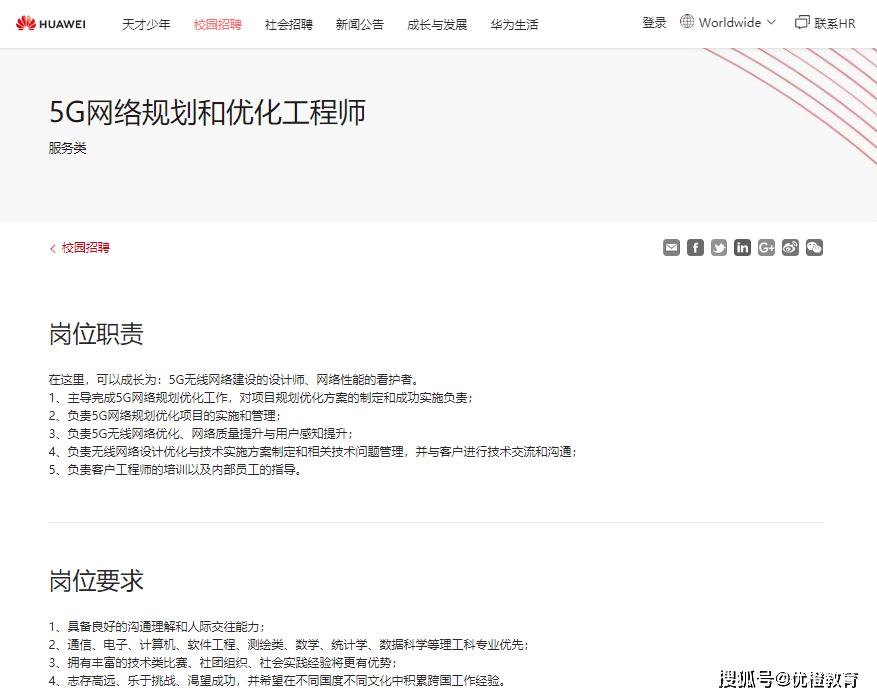The height and width of the screenshot is (698, 877).
Task: Open the 成长与发展 section
Action: pyautogui.click(x=437, y=24)
